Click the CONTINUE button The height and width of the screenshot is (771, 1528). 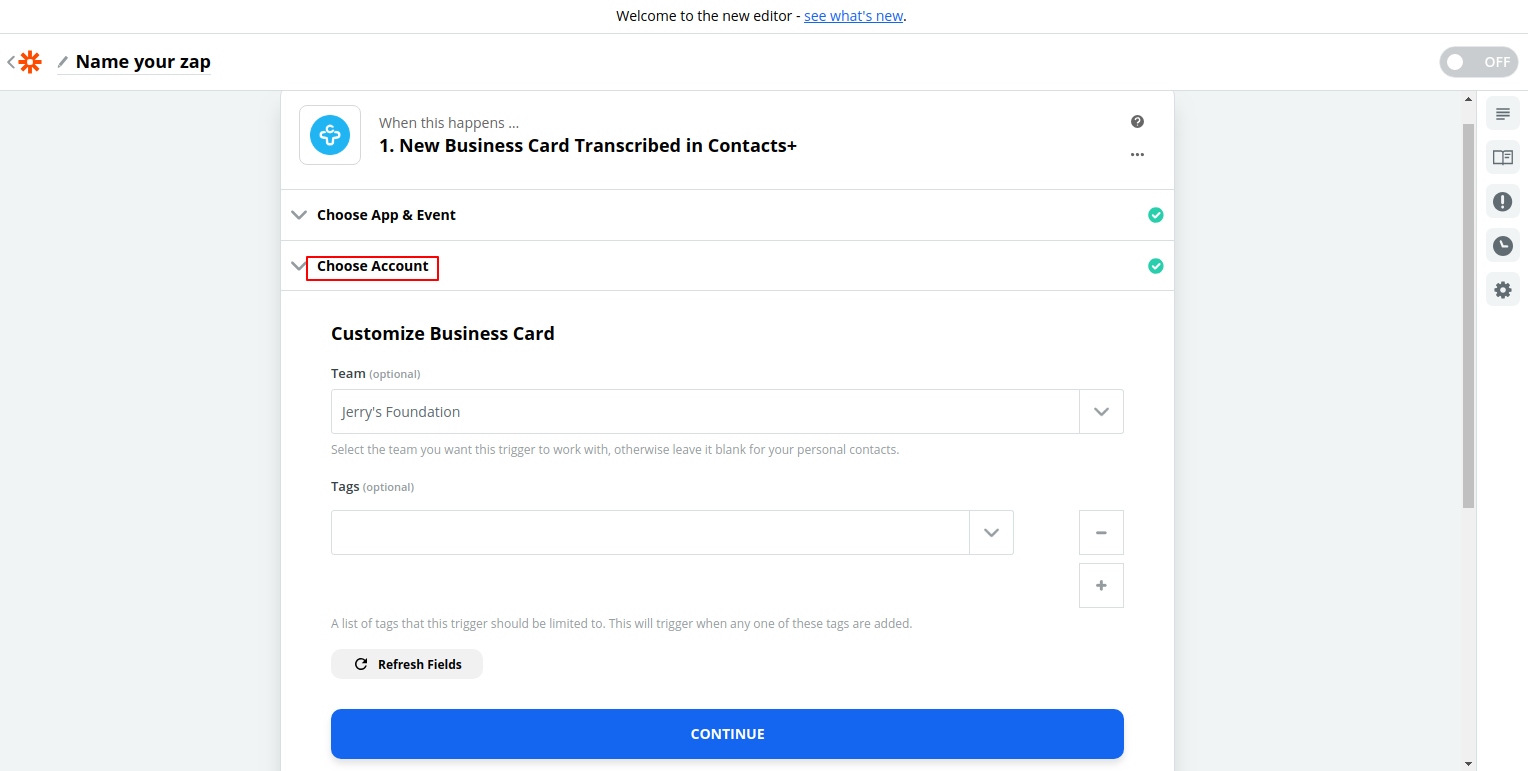click(x=727, y=734)
